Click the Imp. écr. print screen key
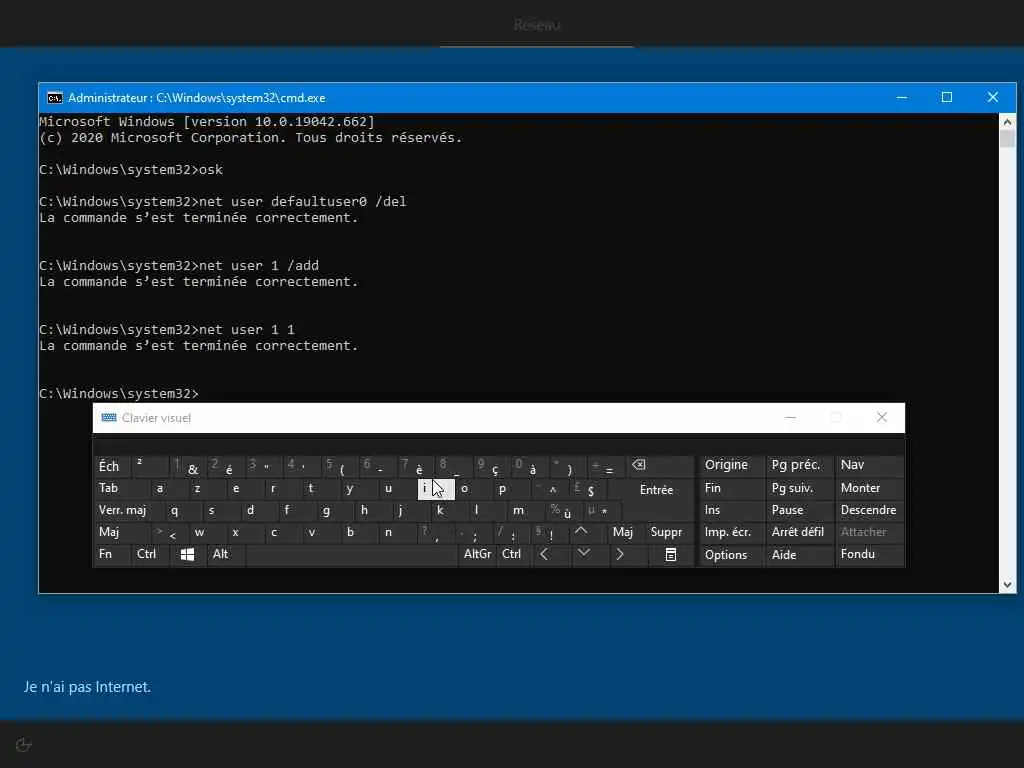The image size is (1024, 768). tap(730, 532)
